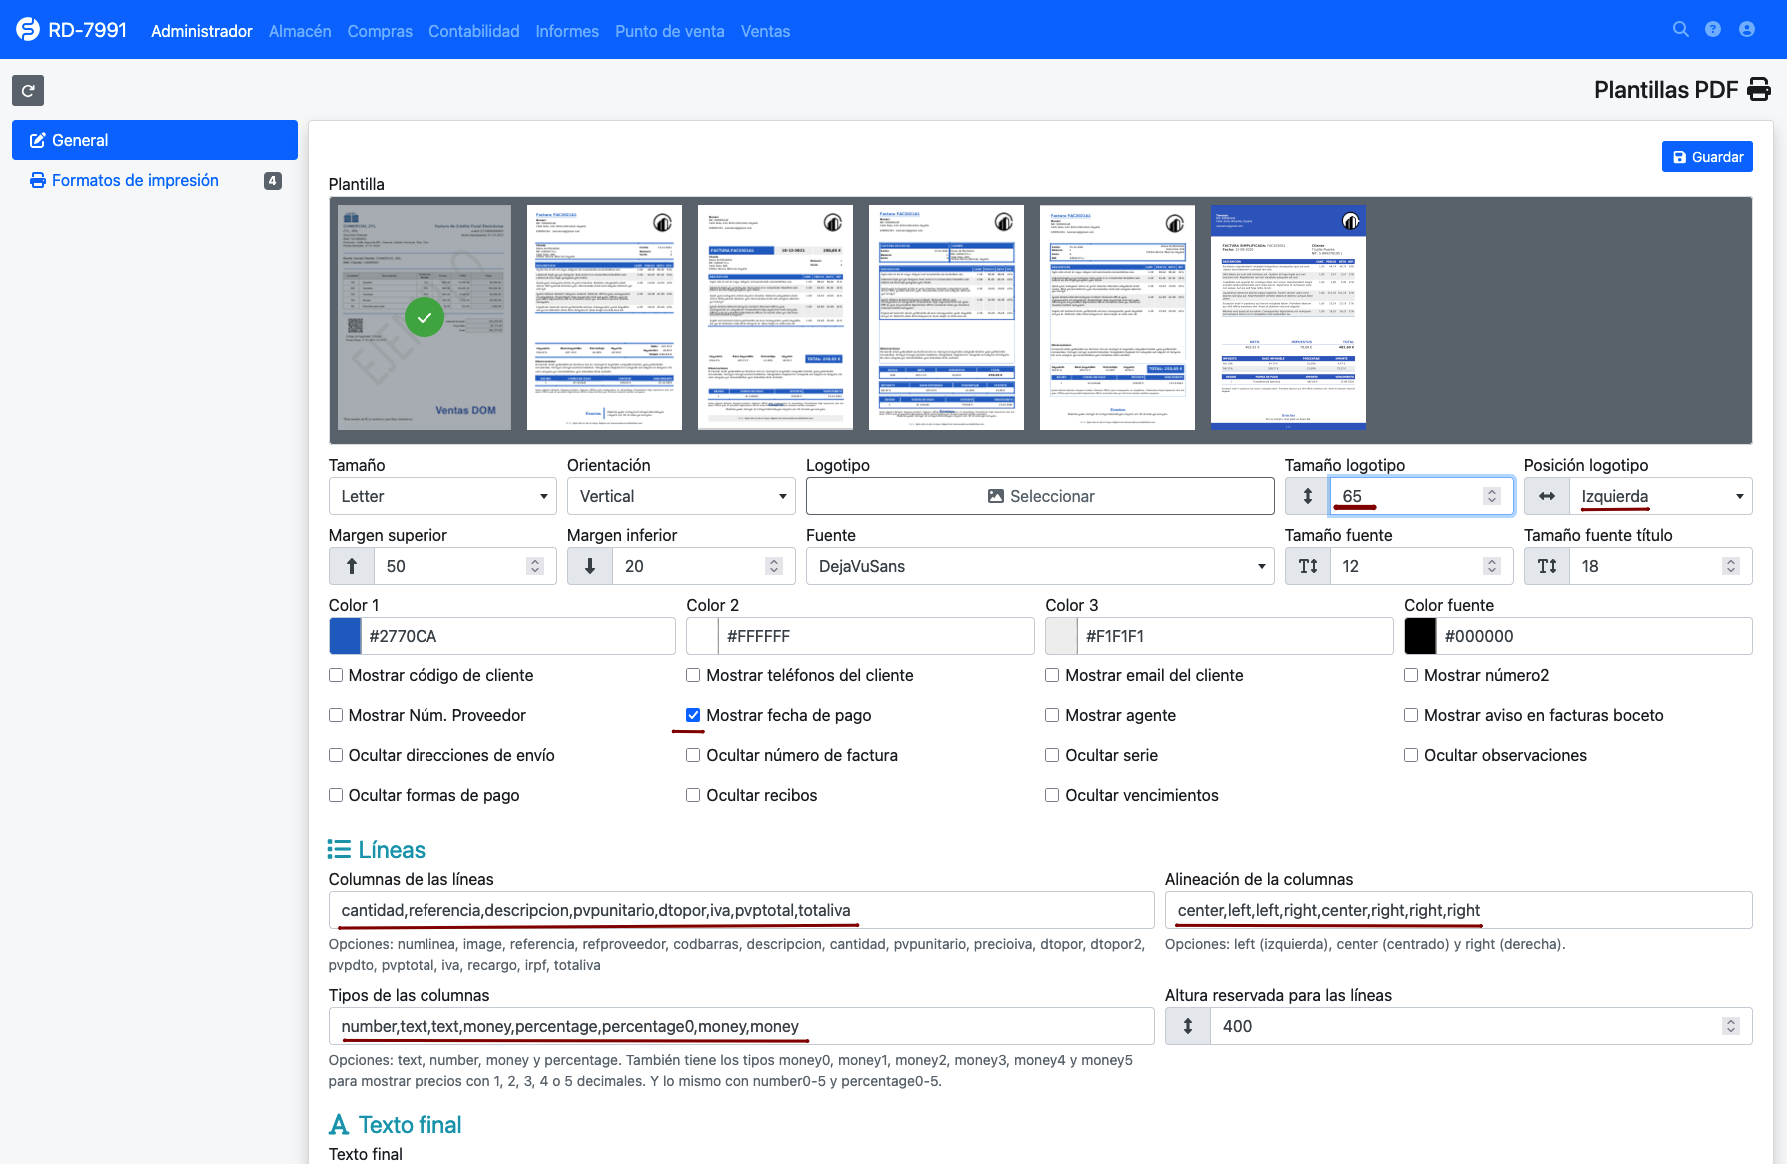Open the help question mark icon
This screenshot has height=1164, width=1787.
click(1713, 30)
